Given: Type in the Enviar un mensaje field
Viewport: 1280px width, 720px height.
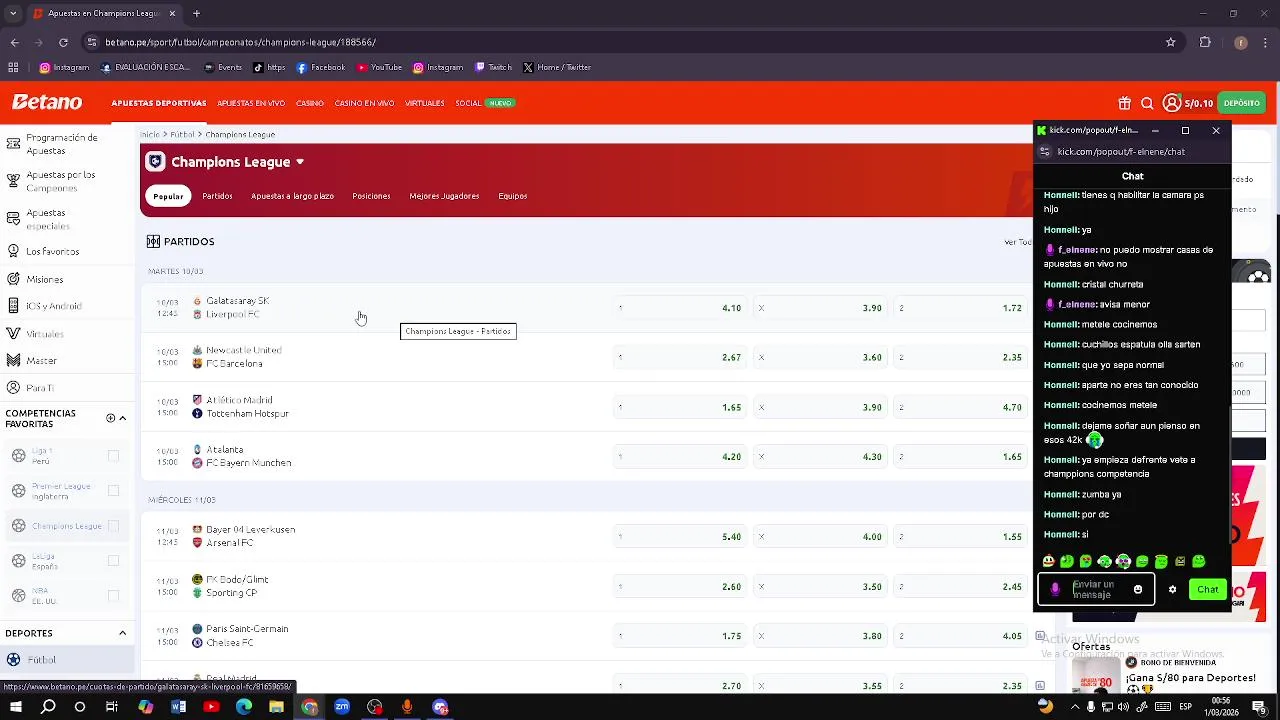Looking at the screenshot, I should point(1096,590).
